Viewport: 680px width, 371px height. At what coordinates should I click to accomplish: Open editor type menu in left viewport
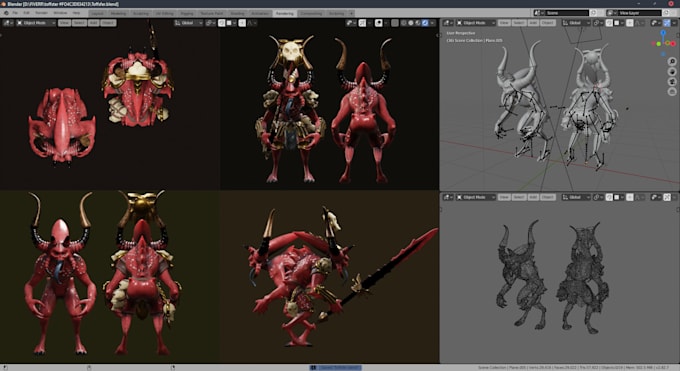coord(8,23)
